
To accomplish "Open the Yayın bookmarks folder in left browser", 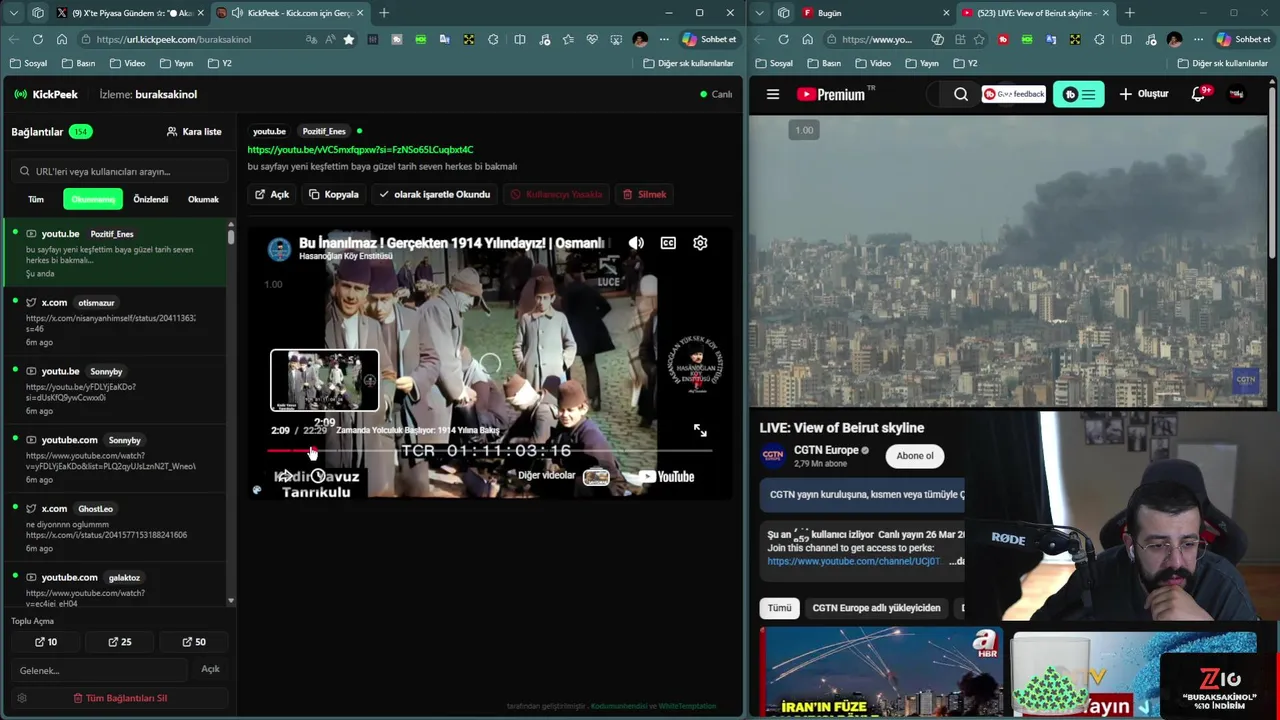I will click(176, 63).
